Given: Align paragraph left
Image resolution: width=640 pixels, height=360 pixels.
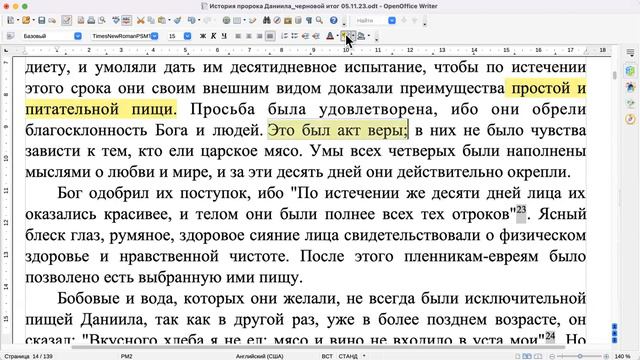Looking at the screenshot, I should (x=238, y=36).
